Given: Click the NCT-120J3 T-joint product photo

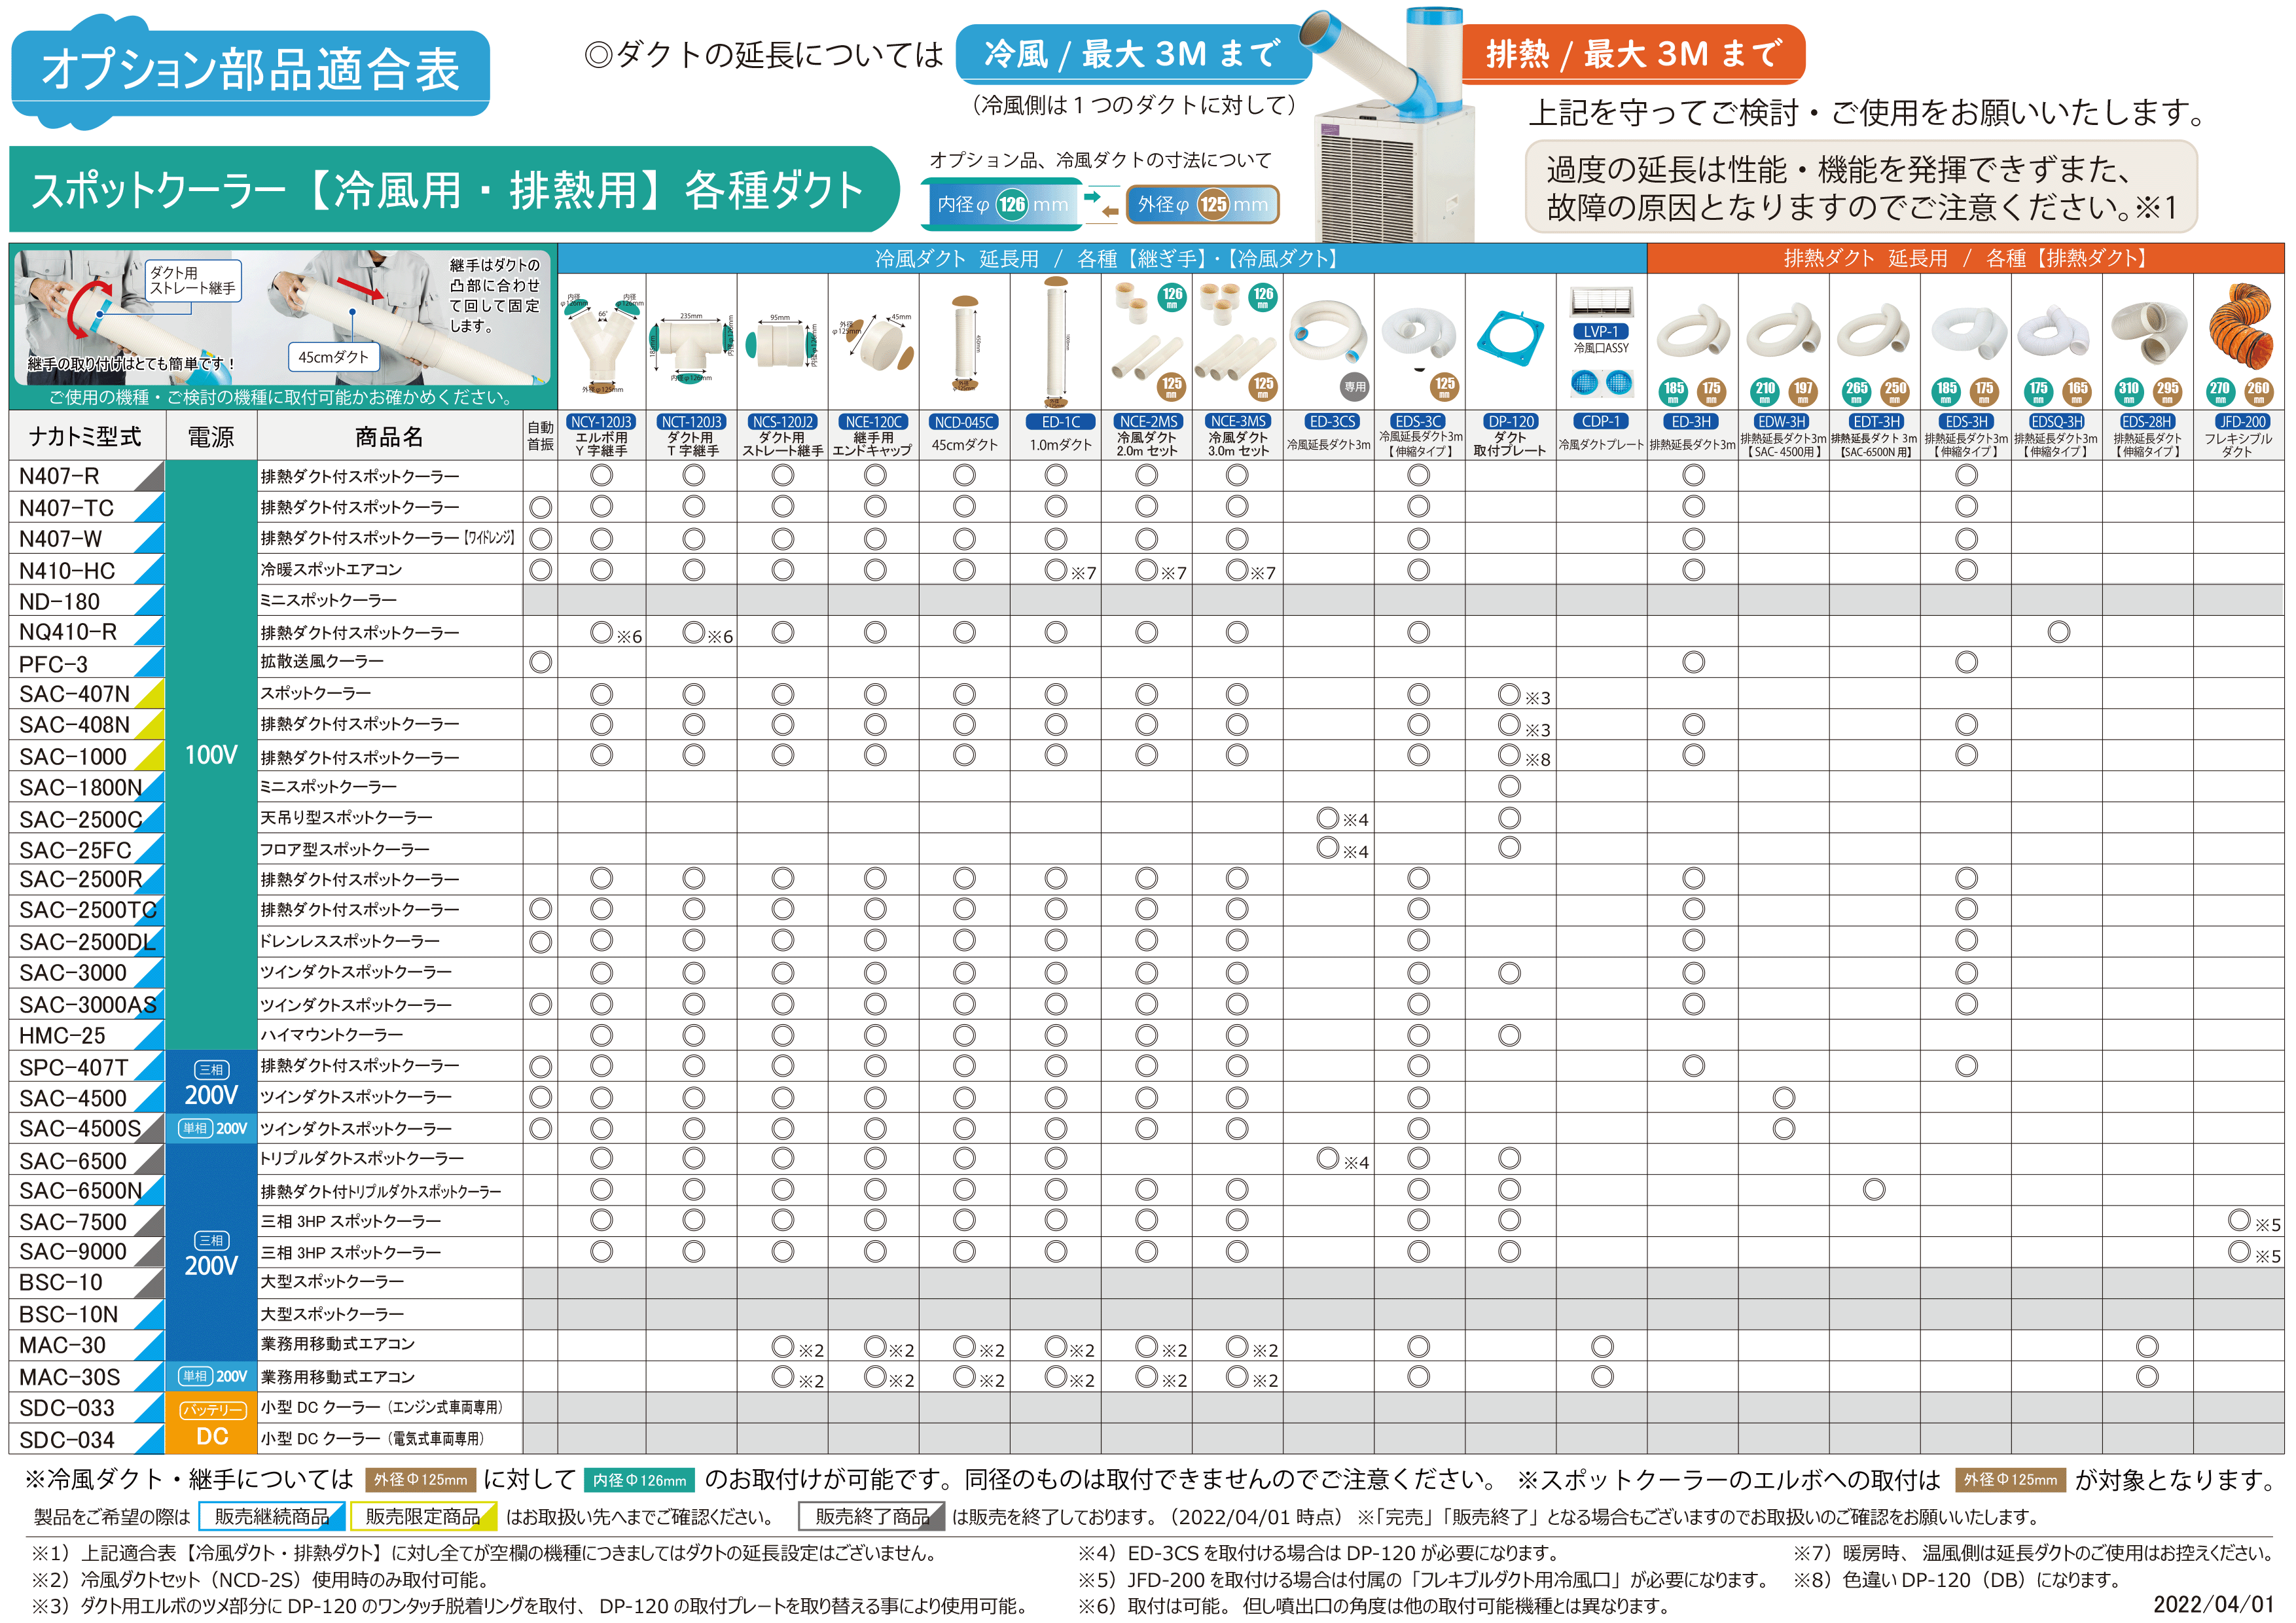Looking at the screenshot, I should coord(692,346).
